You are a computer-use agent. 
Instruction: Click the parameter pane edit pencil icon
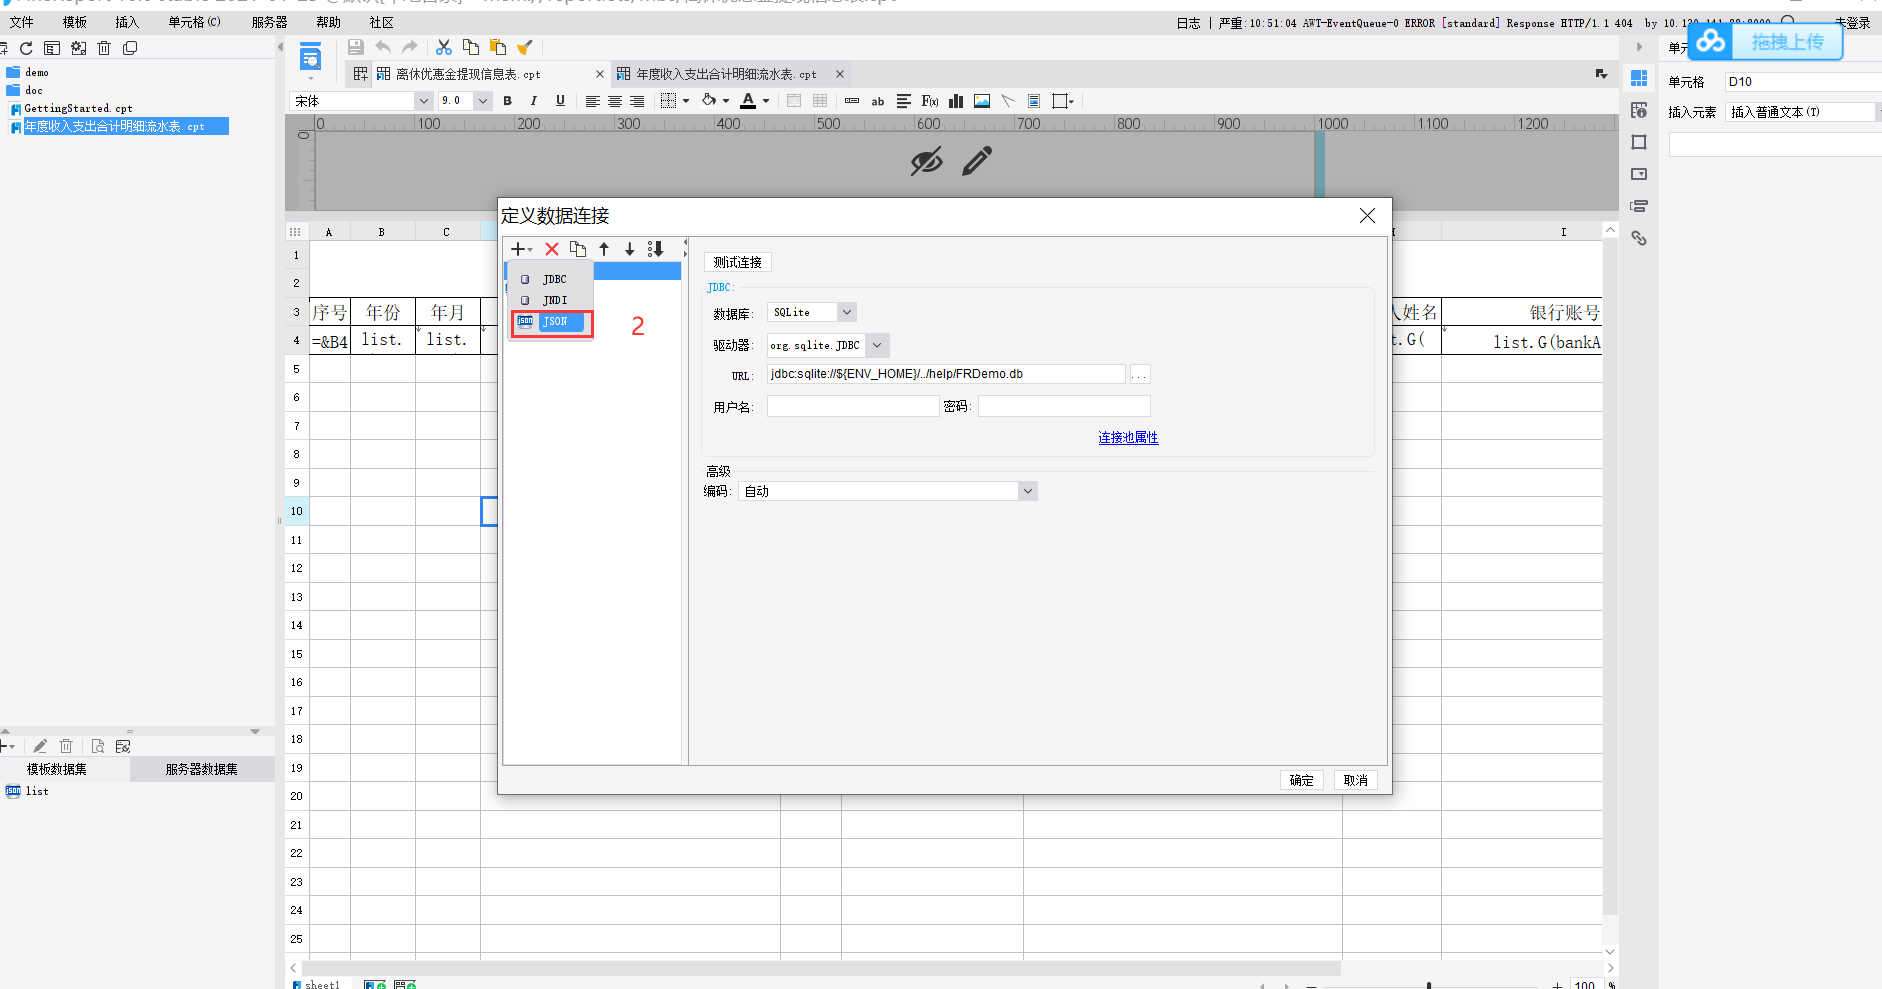[x=977, y=161]
